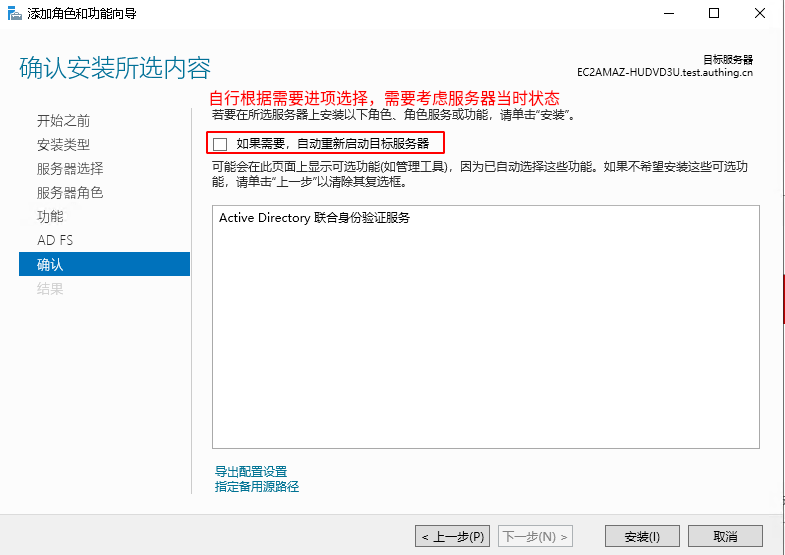The width and height of the screenshot is (785, 555).
Task: Click the target server name EC2AMAZ-HUDVD3U.test.authing.cn
Action: 665,73
